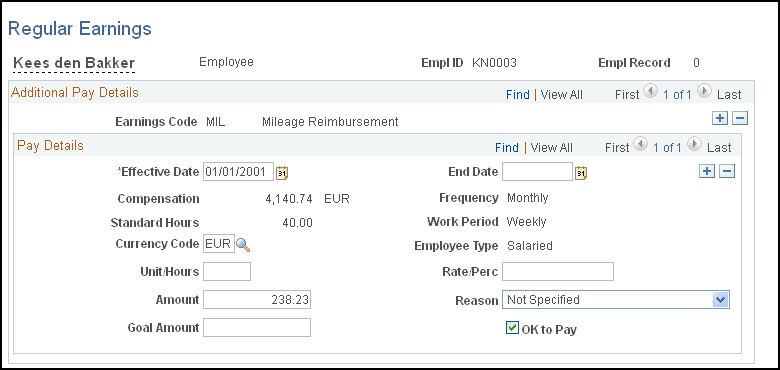Show previous row in Pay Details

tap(641, 145)
